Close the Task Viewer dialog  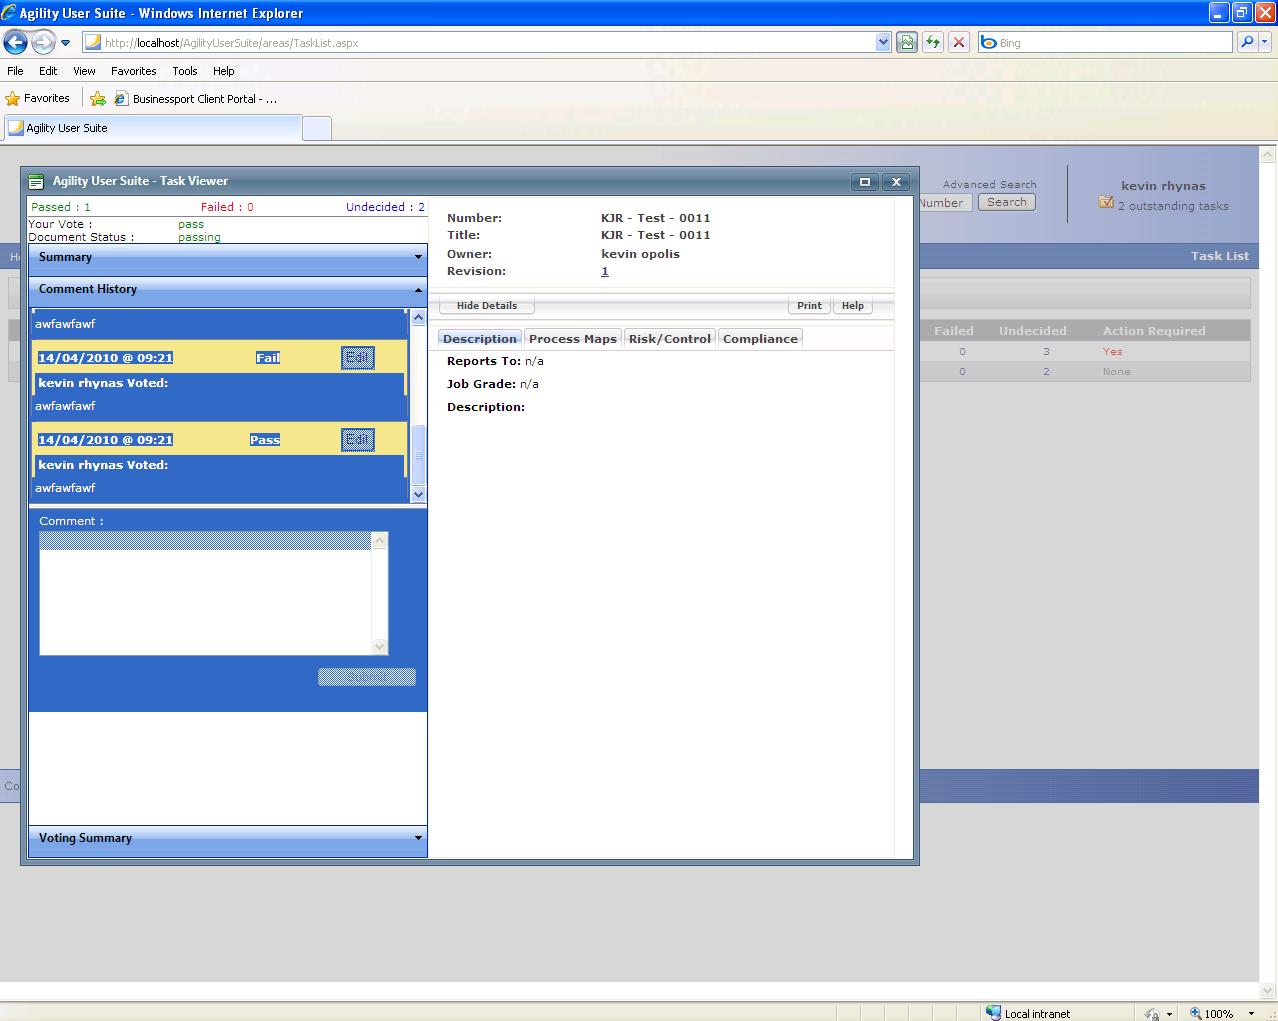tap(896, 181)
